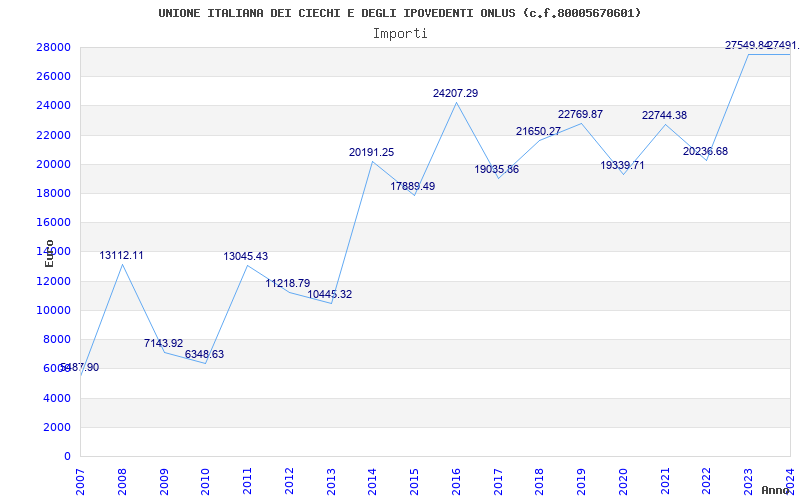Click the y-axis value 4000
800x500 pixels.
(57, 398)
